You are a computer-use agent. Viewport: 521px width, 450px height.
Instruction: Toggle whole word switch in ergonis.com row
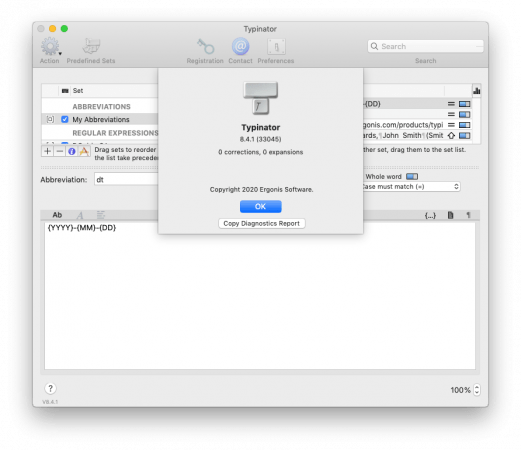click(x=464, y=125)
